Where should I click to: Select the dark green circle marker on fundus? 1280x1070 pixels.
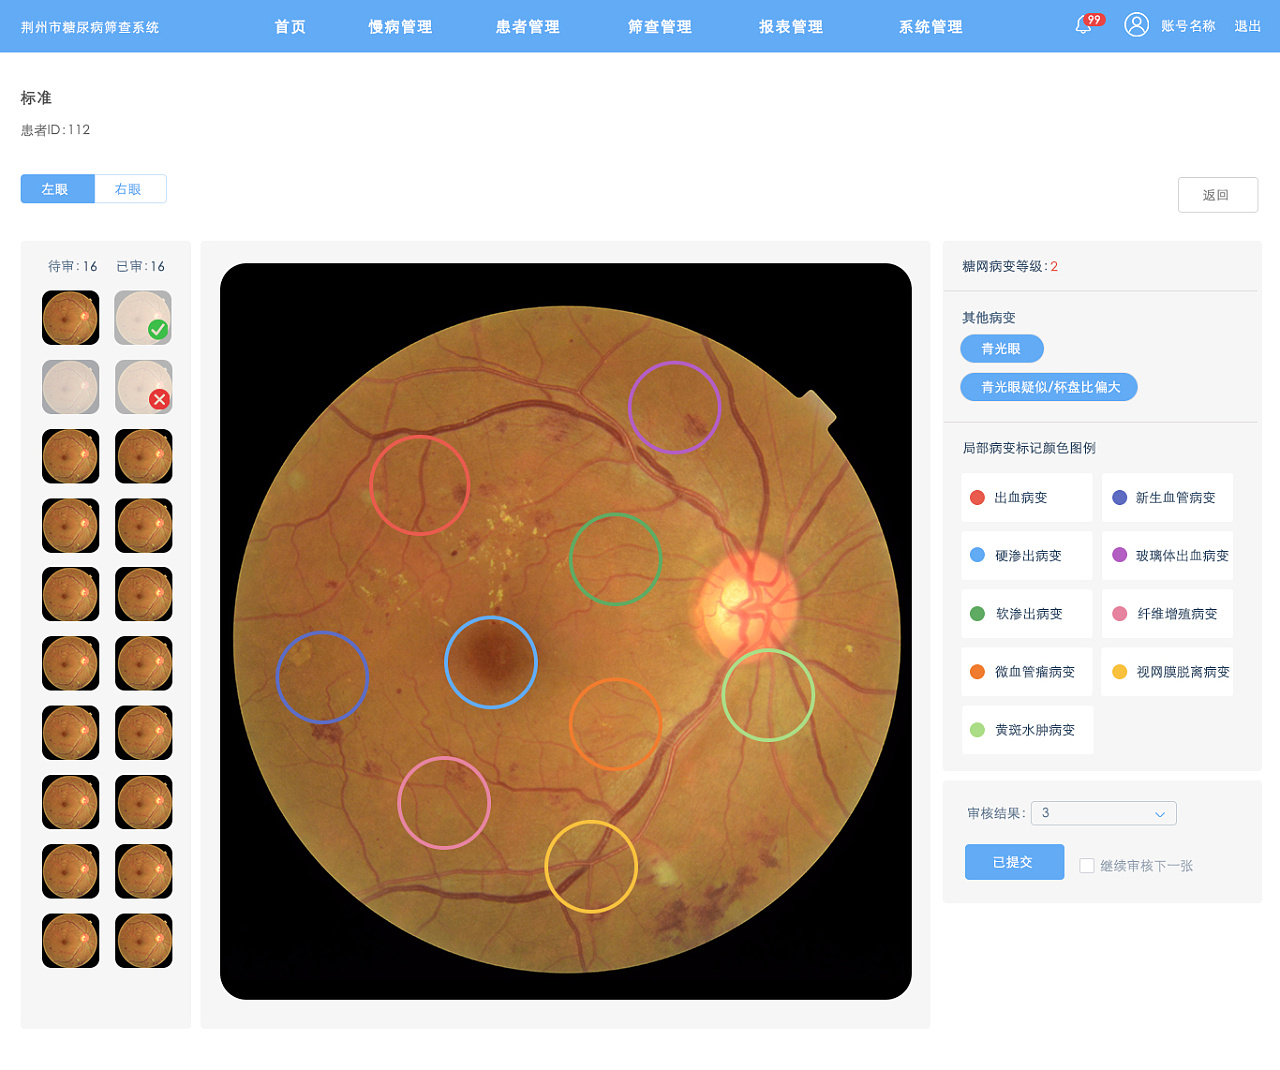tap(615, 559)
